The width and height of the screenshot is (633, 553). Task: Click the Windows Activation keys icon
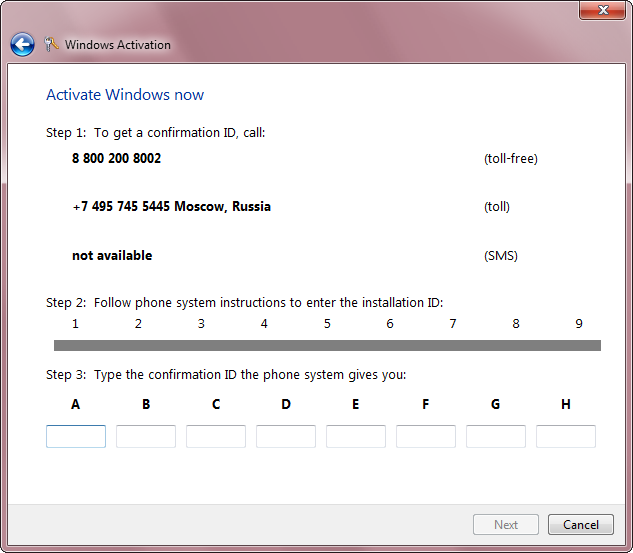pyautogui.click(x=51, y=44)
